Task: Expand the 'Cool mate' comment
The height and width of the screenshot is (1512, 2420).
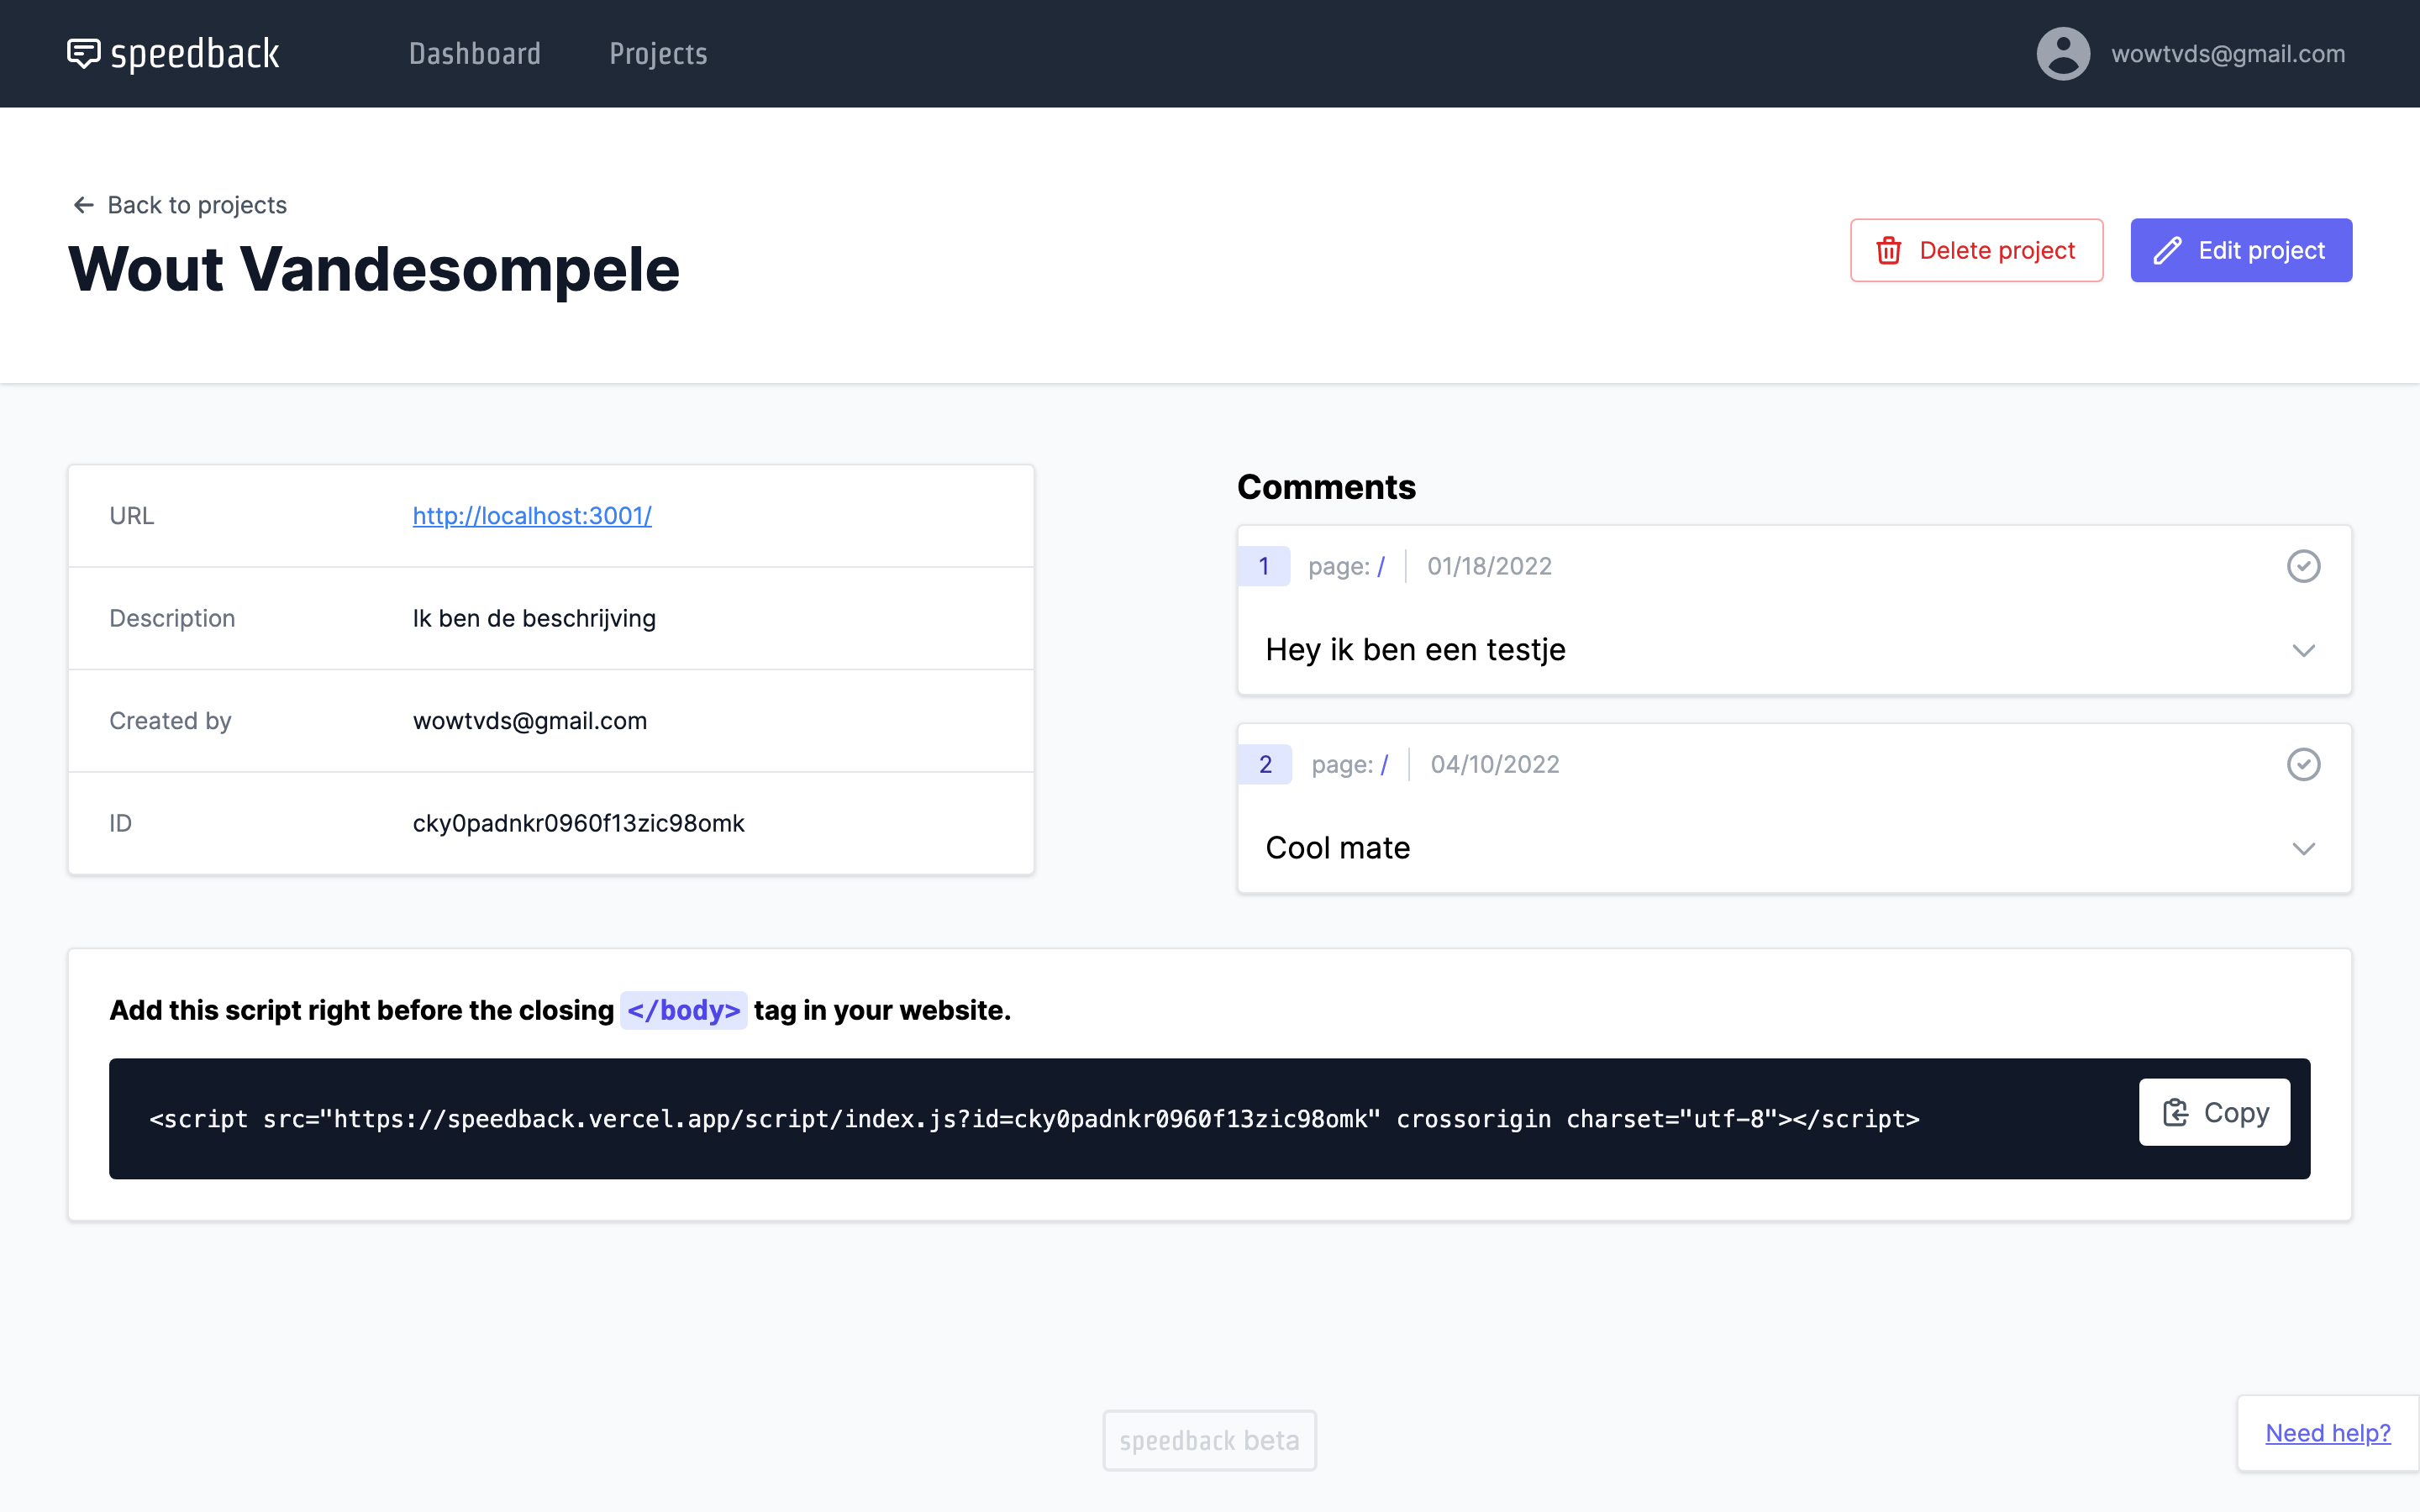Action: pyautogui.click(x=2303, y=849)
